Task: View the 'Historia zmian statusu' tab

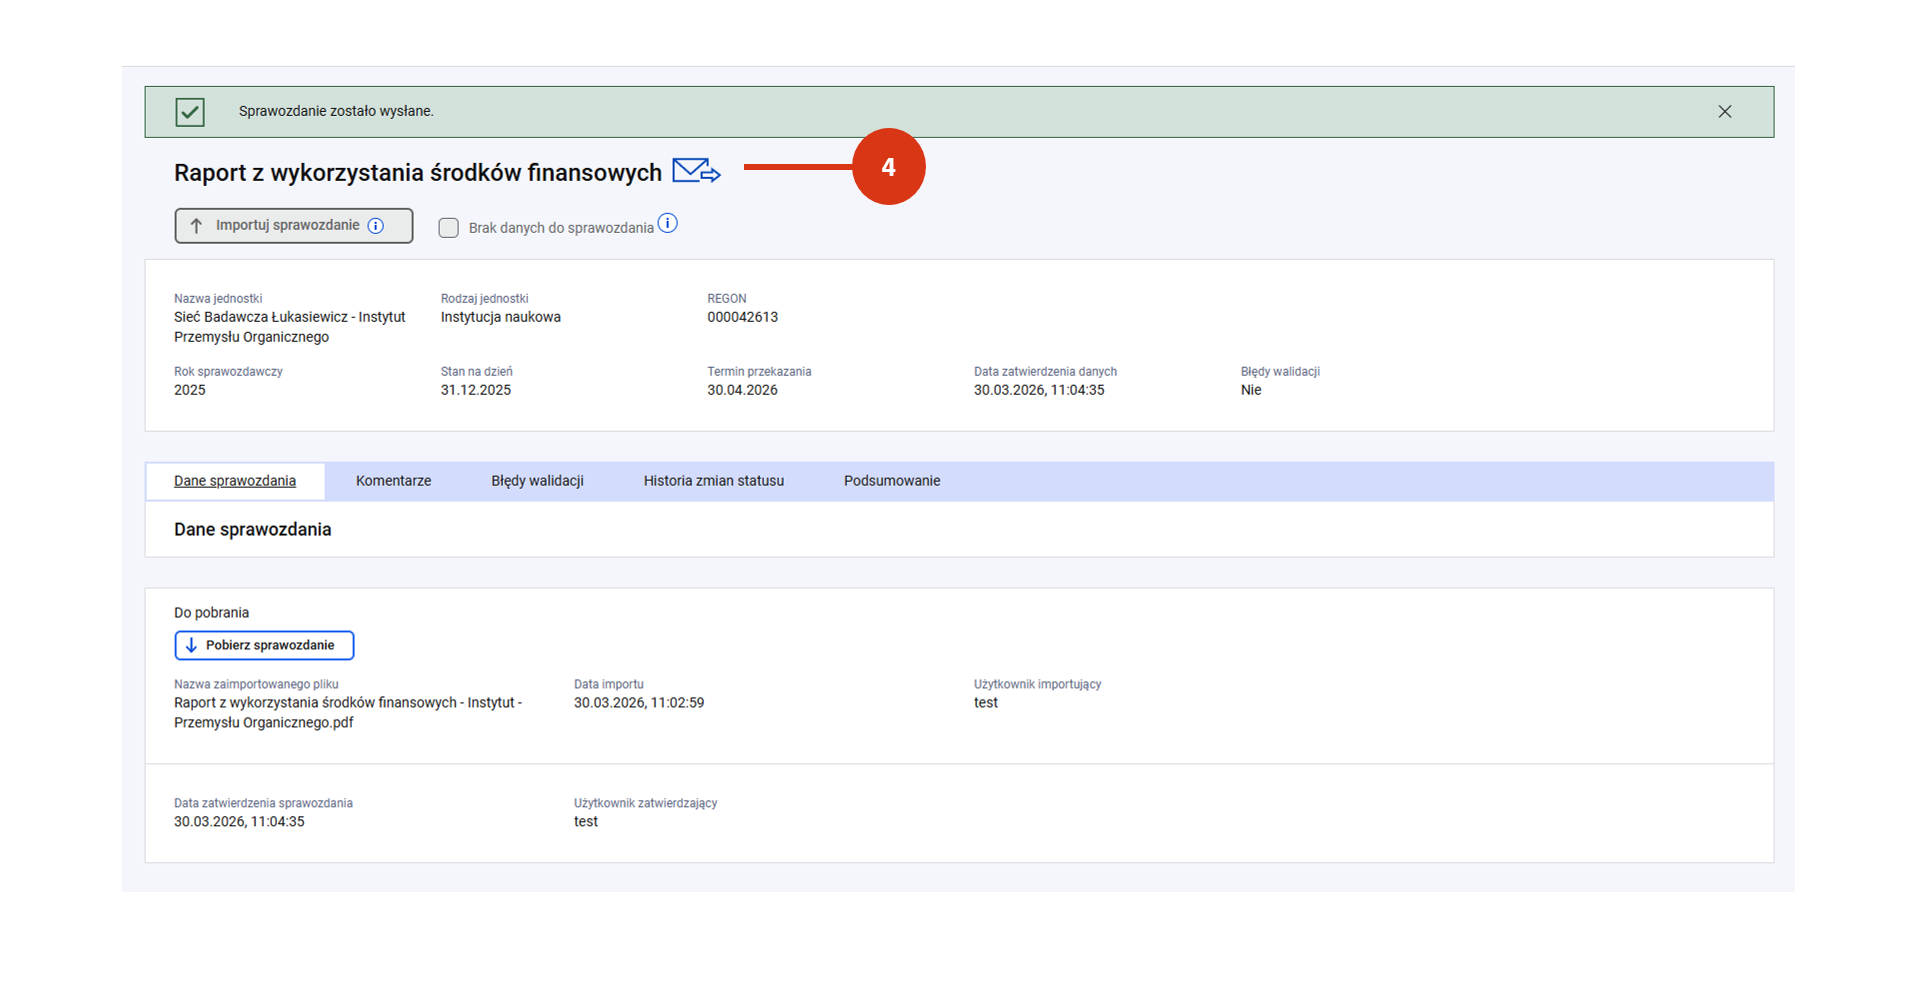Action: [713, 481]
